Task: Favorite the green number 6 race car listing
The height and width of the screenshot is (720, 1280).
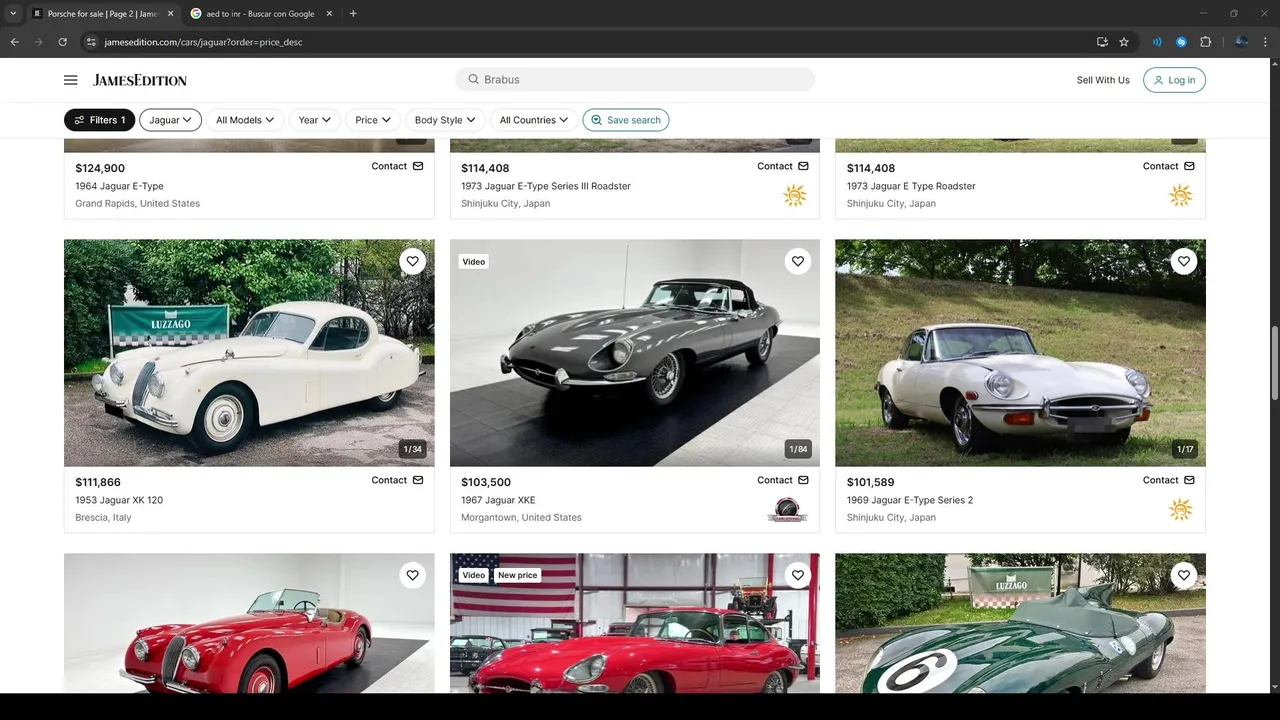Action: (x=1183, y=575)
